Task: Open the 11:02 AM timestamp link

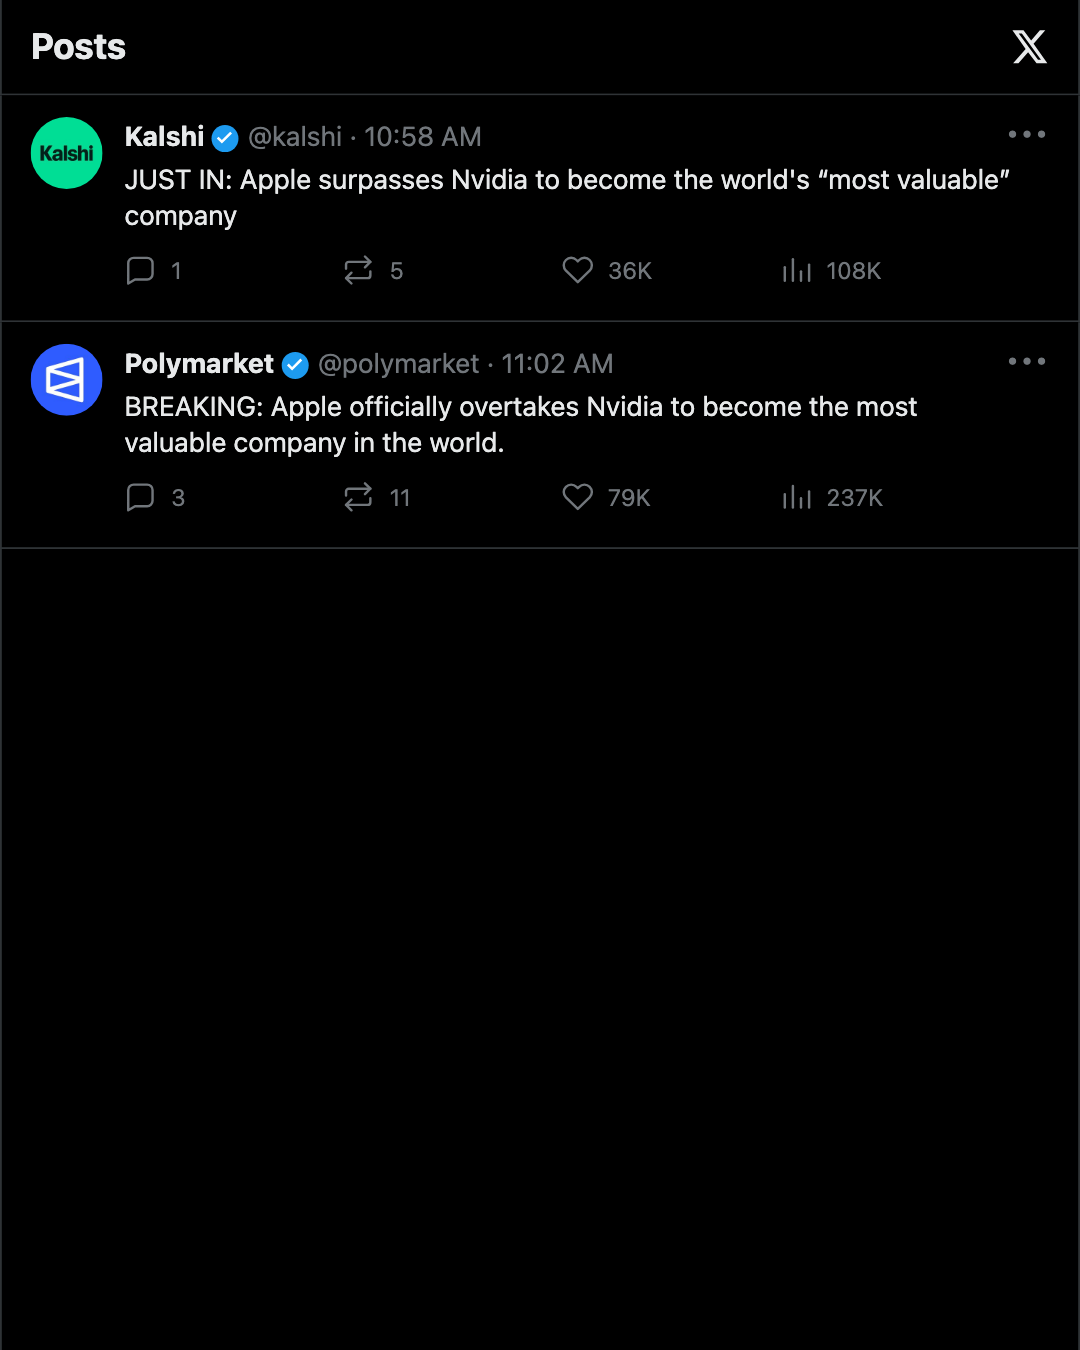Action: click(557, 364)
